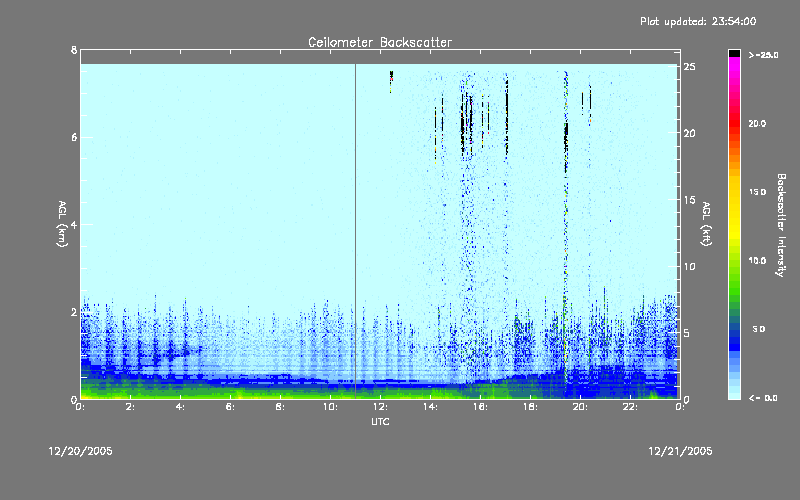Click the "AGL (kft)" right axis label
Viewport: 800px width, 500px height.
click(706, 224)
